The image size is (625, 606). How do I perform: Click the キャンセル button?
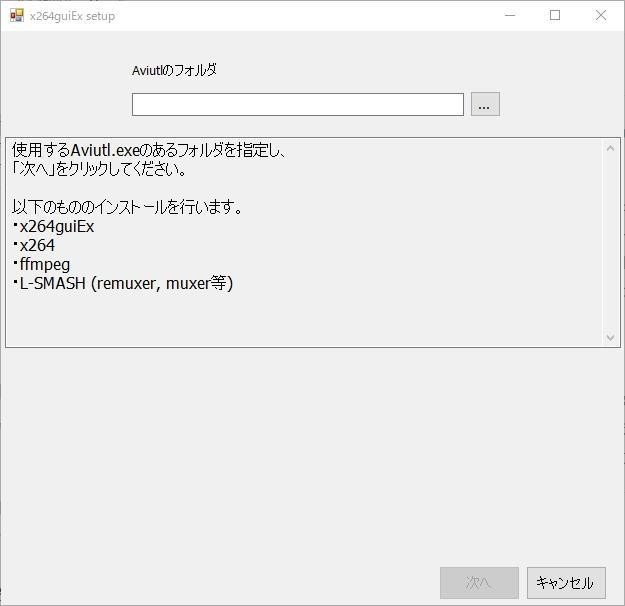[x=566, y=583]
